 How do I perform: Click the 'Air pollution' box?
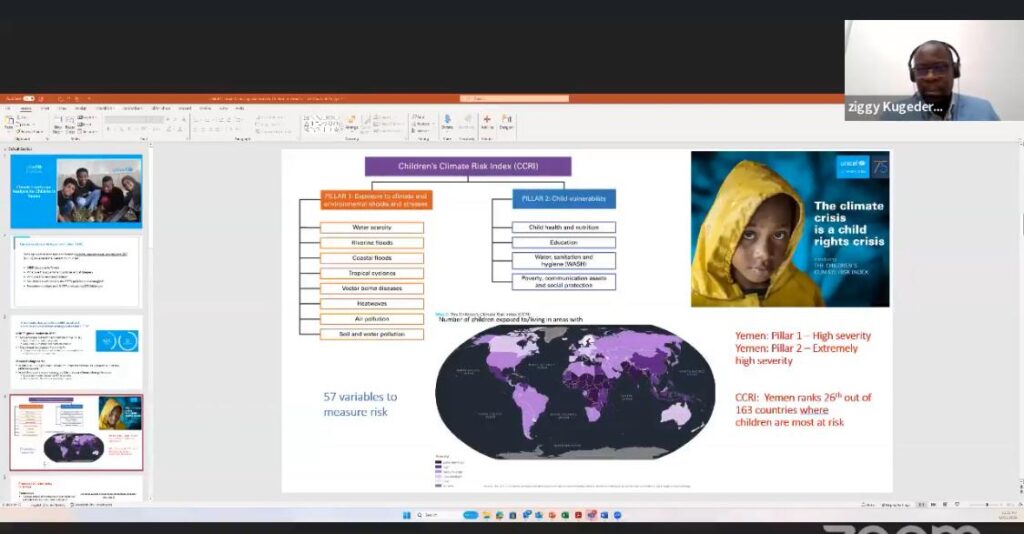tap(372, 319)
